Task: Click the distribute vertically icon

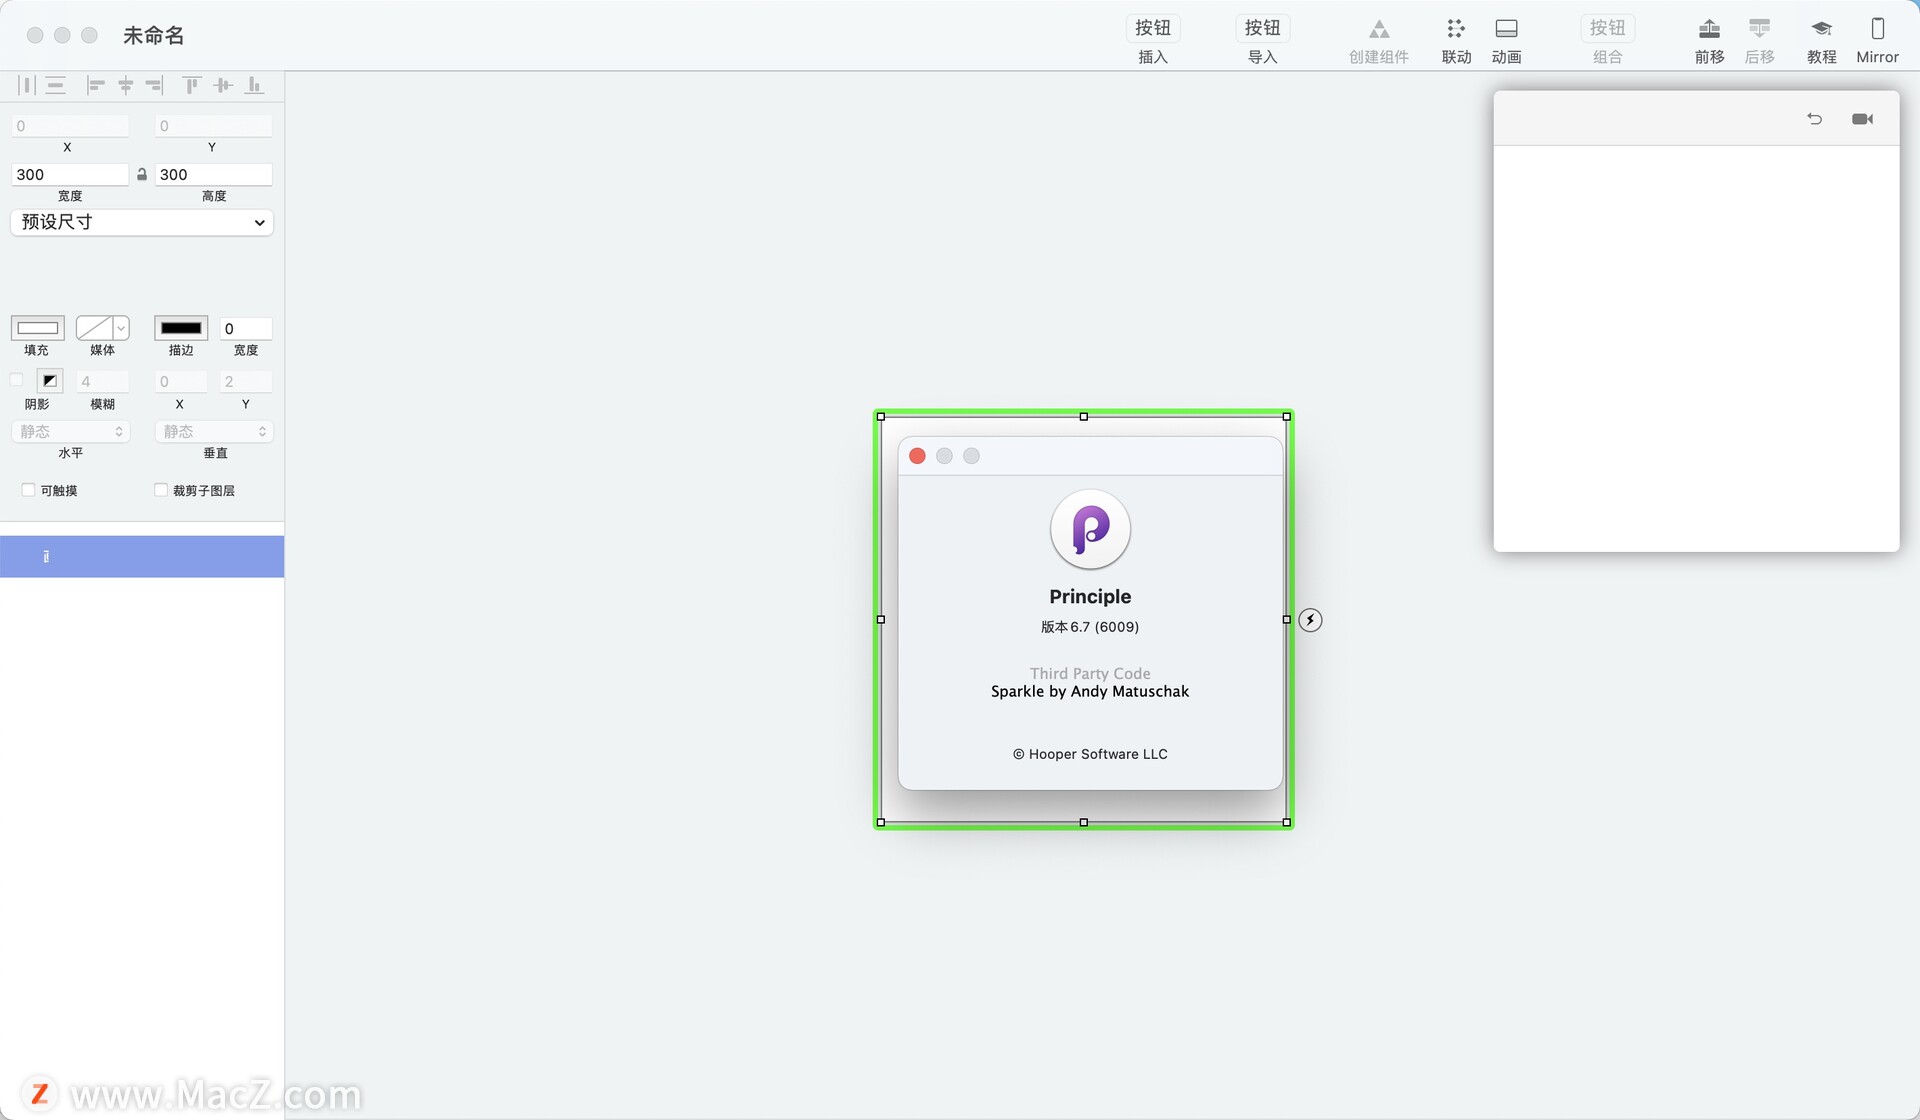Action: tap(56, 86)
